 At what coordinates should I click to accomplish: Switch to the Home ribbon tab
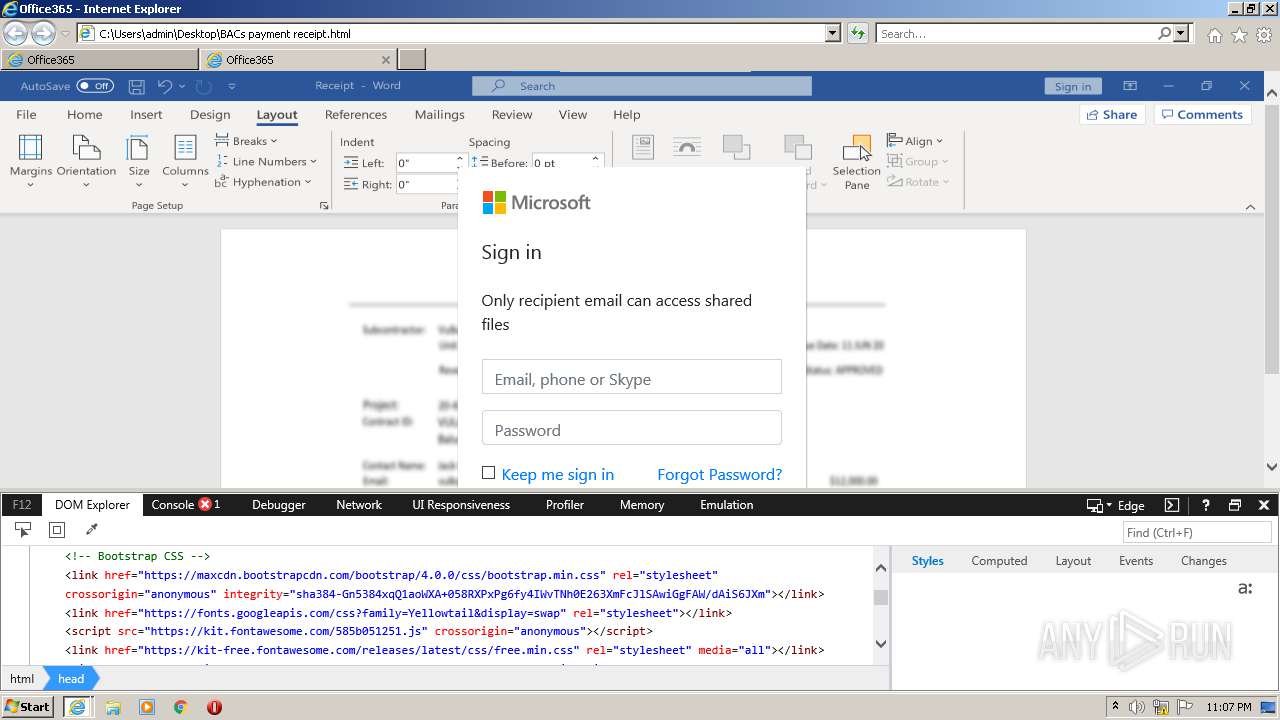tap(85, 114)
